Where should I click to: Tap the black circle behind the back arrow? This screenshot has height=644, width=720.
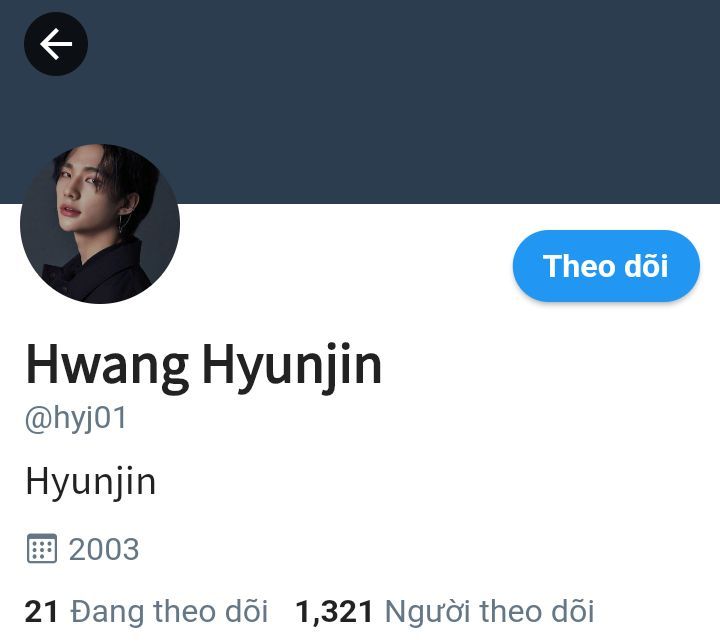[56, 44]
